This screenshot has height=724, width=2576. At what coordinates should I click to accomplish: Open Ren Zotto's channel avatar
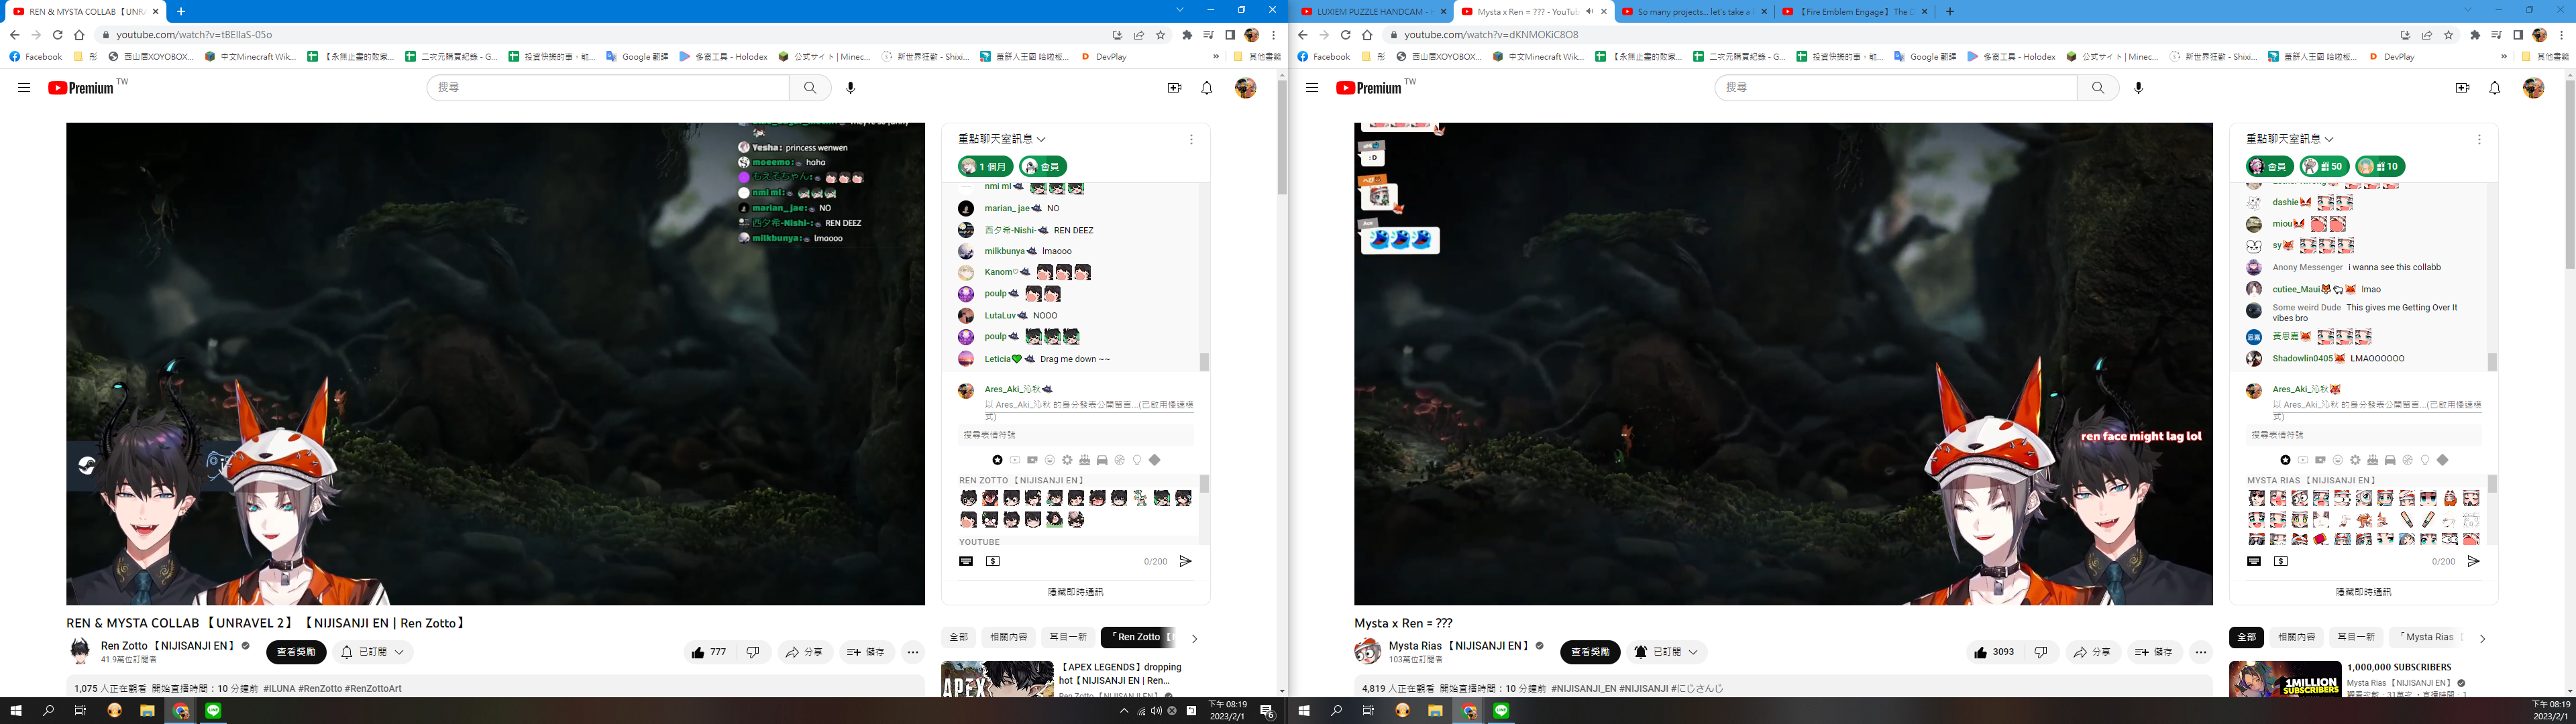(x=80, y=652)
